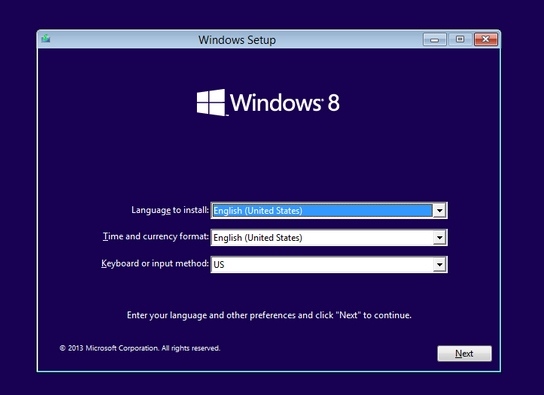This screenshot has width=544, height=395.
Task: Click the '© 2013 Microsoft Corporation' copyright text
Action: (x=139, y=348)
